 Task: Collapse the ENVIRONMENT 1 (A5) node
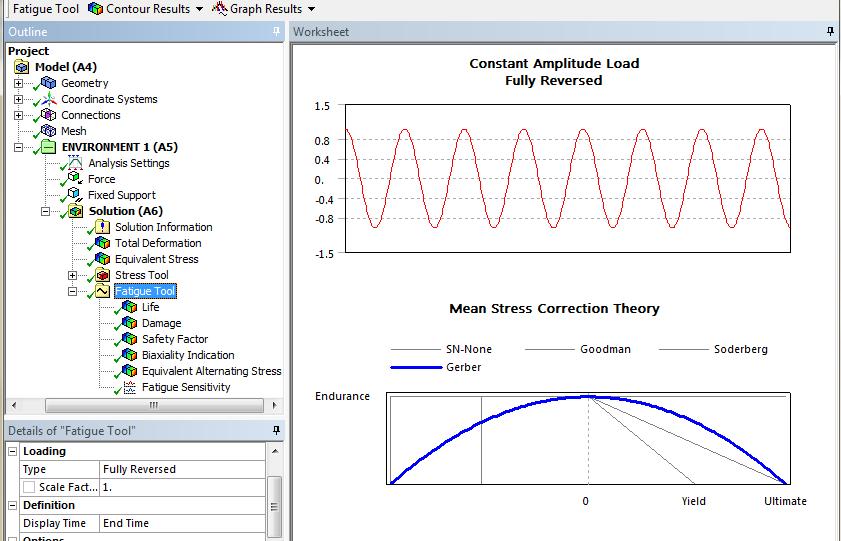coord(19,147)
